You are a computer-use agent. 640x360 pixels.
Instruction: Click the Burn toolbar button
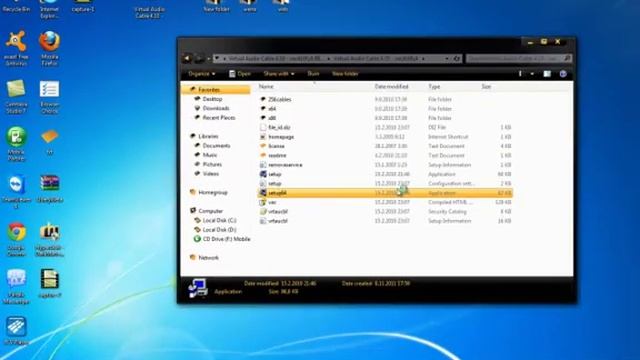tap(313, 74)
